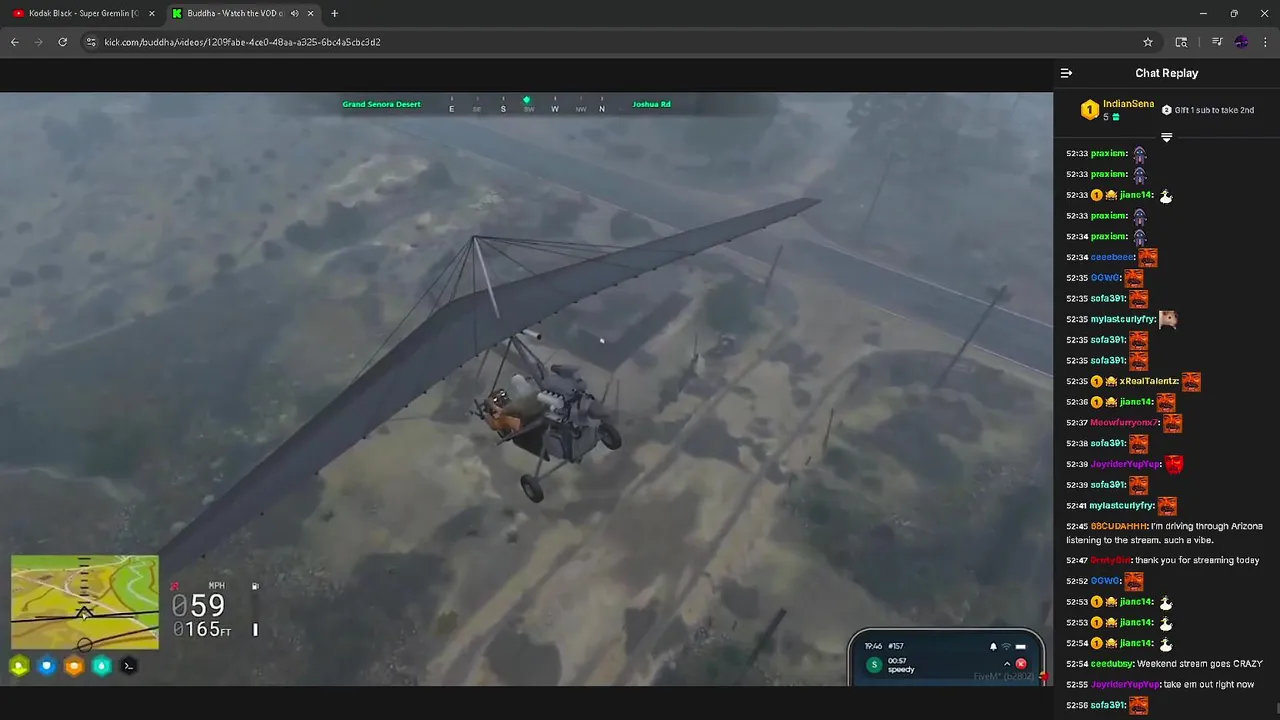Collapse chat with the Chat Replay toggle icon
Screen dimensions: 1280x720
1066,73
